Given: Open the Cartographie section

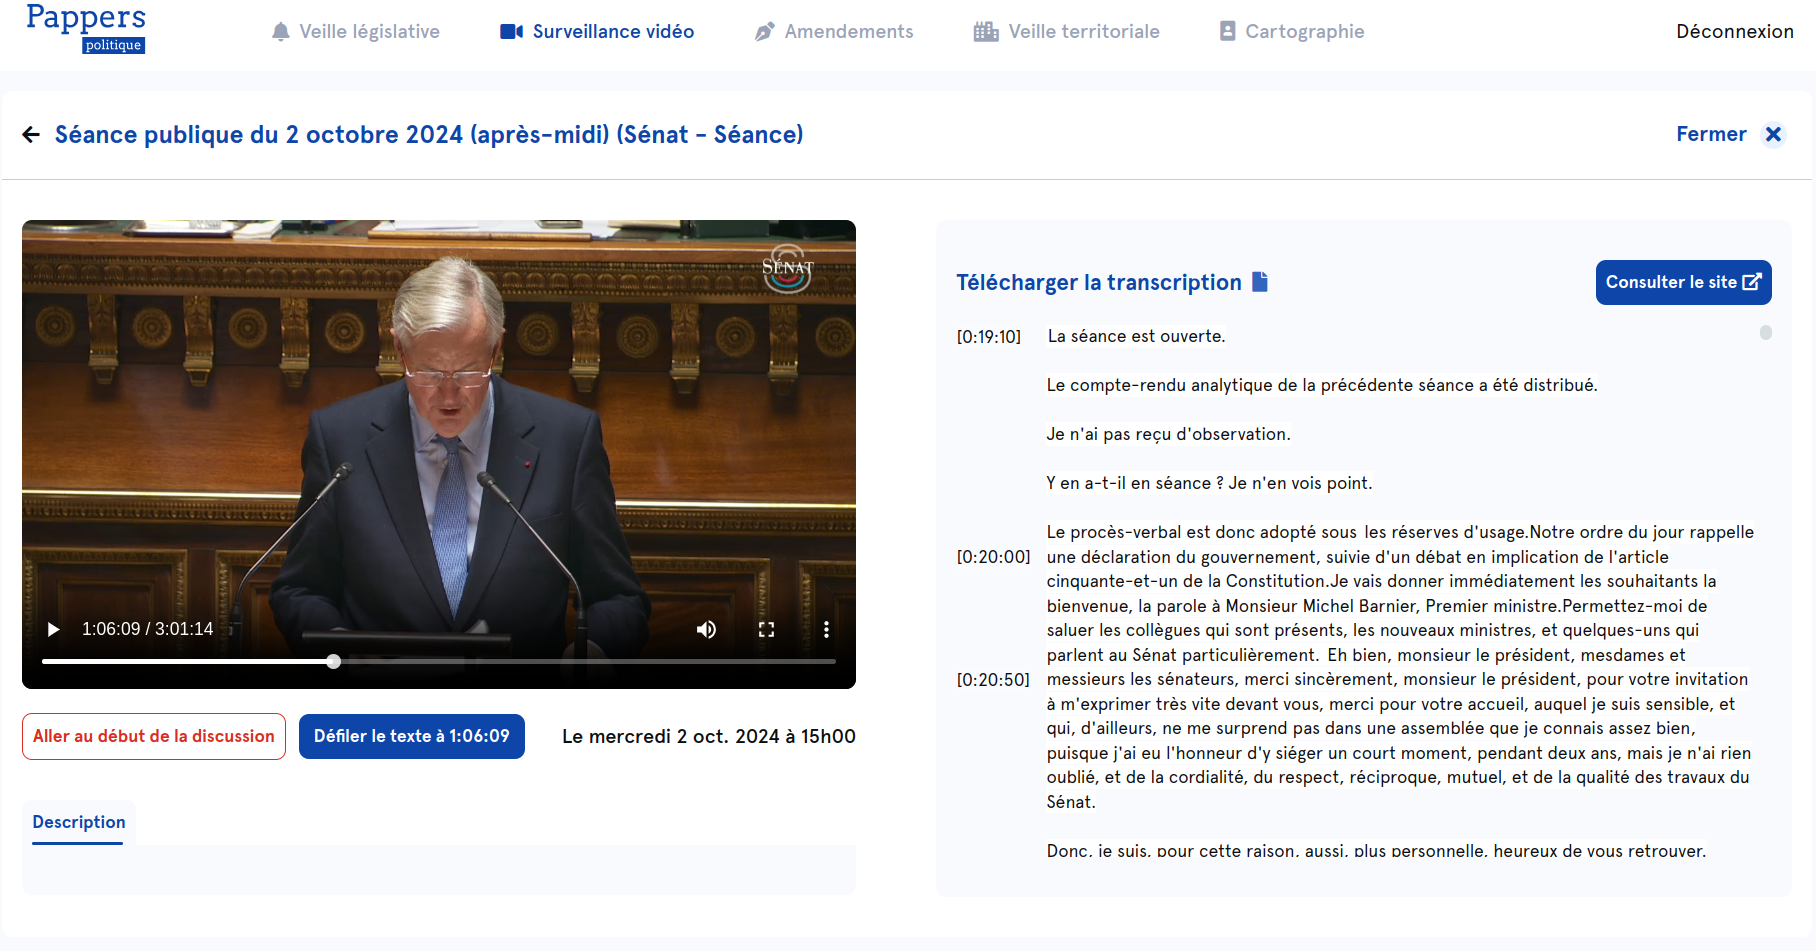Looking at the screenshot, I should pos(1291,32).
